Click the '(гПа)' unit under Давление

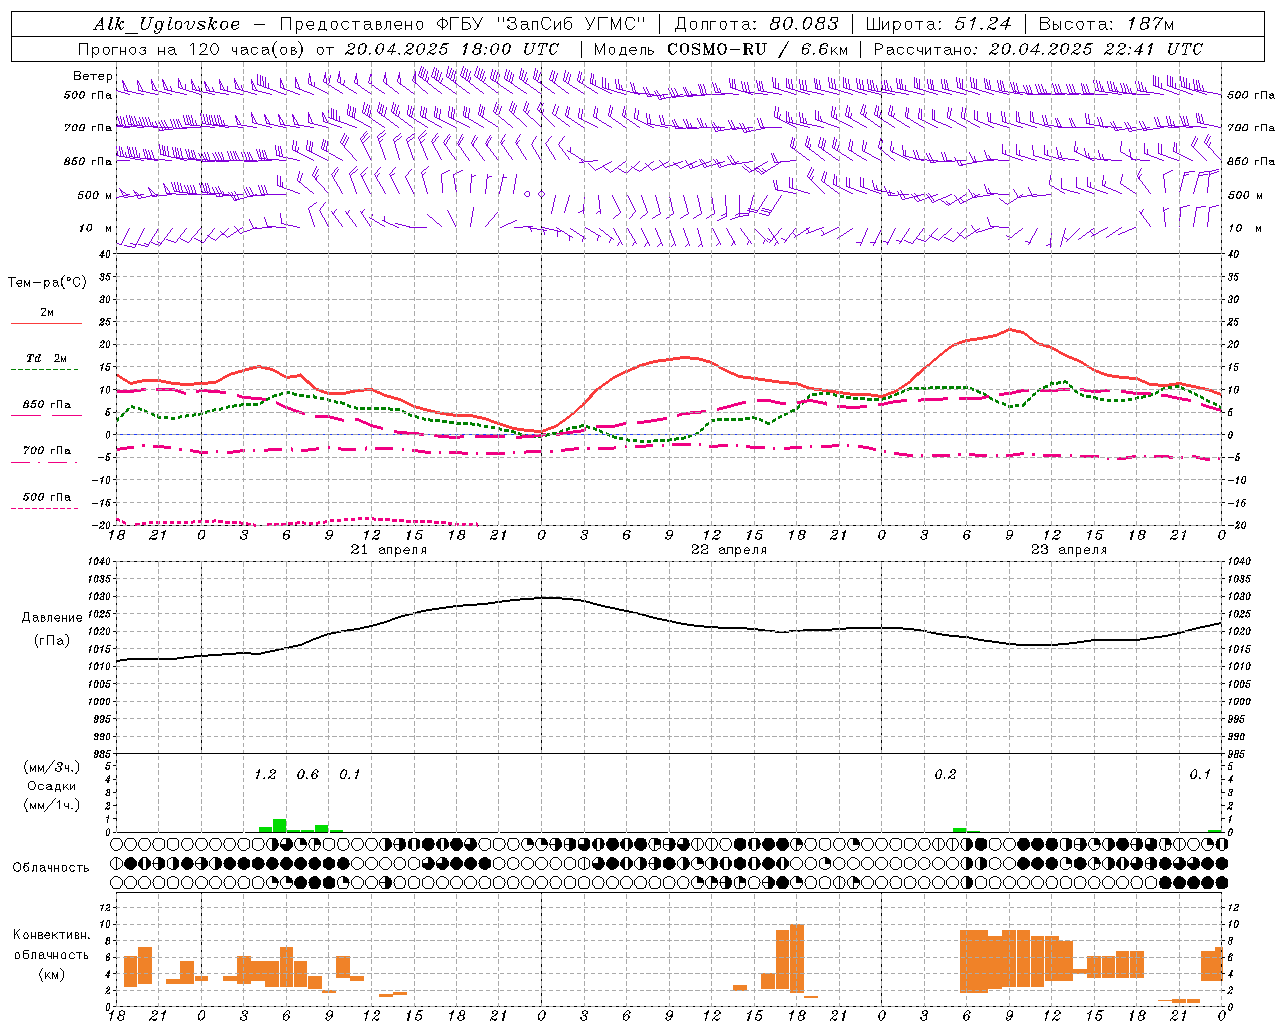coord(52,640)
